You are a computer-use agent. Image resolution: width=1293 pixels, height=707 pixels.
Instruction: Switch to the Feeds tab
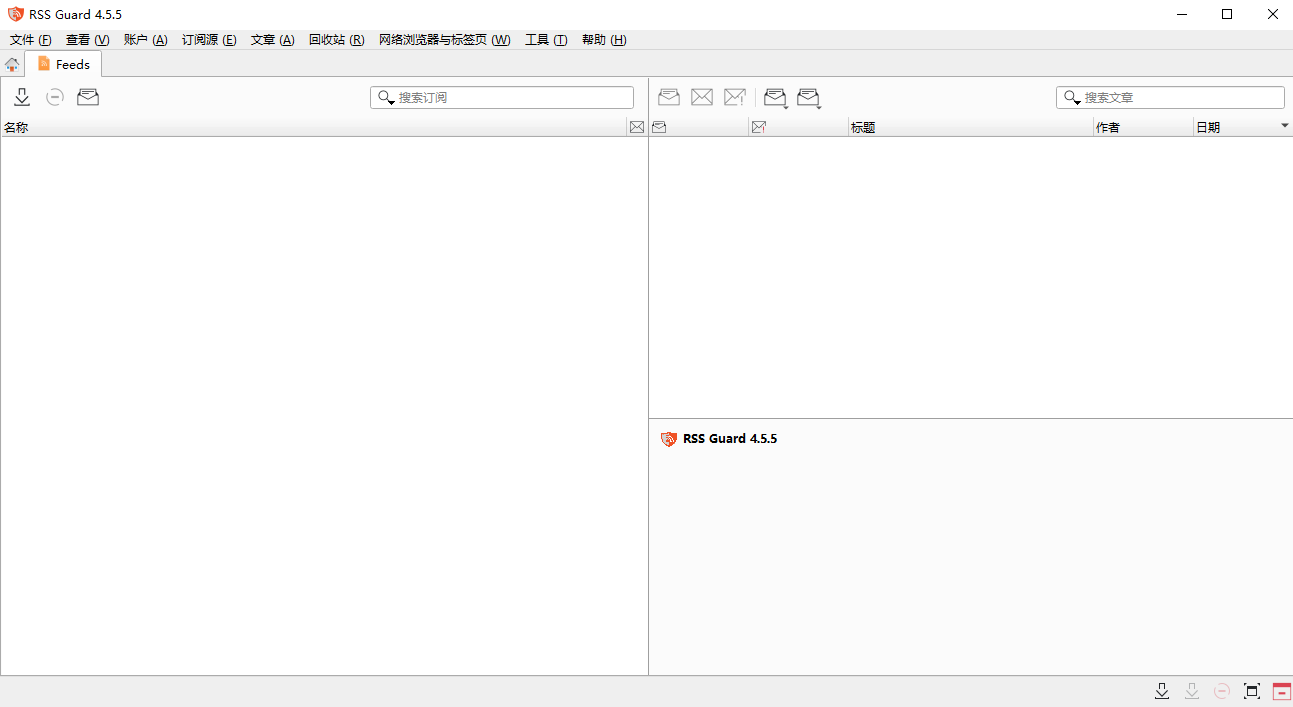pyautogui.click(x=64, y=64)
